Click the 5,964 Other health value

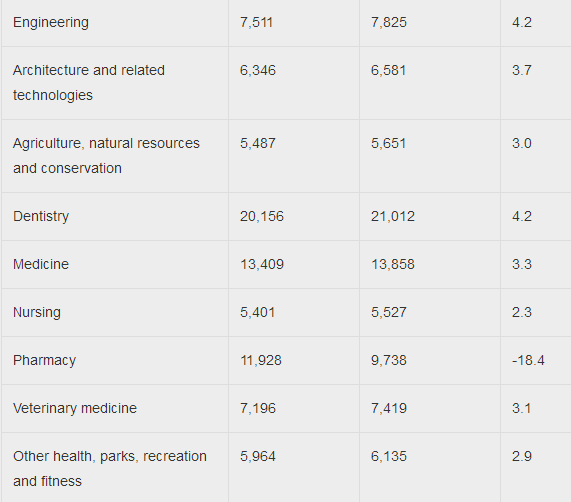258,456
